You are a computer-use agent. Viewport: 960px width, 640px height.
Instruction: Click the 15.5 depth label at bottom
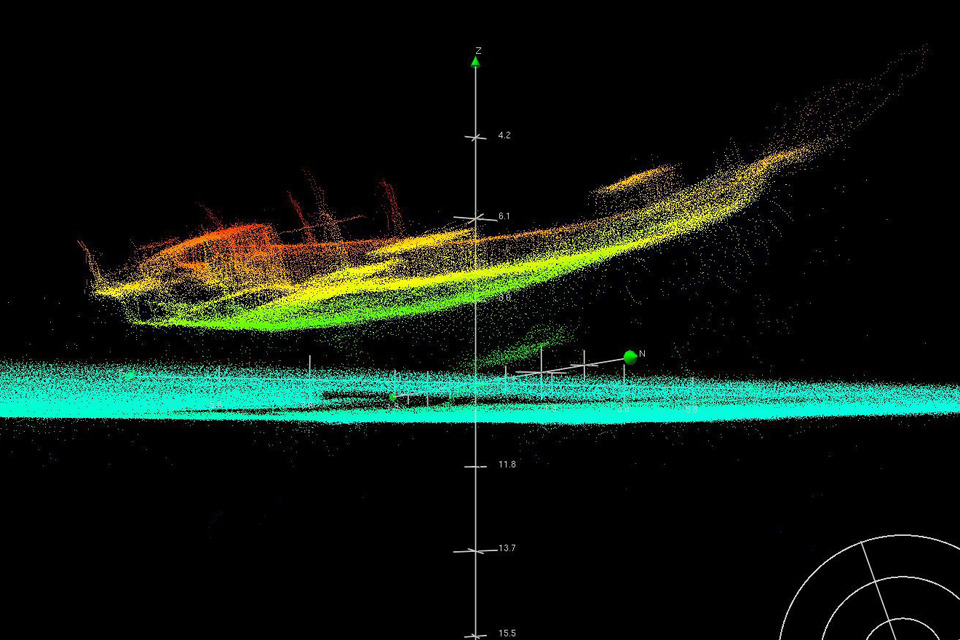pos(506,633)
